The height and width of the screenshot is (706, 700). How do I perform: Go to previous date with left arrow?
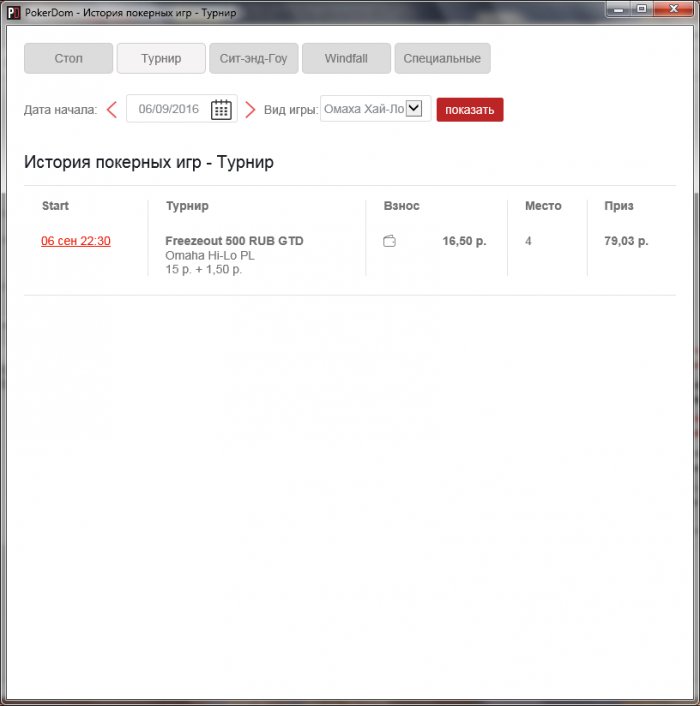click(112, 109)
